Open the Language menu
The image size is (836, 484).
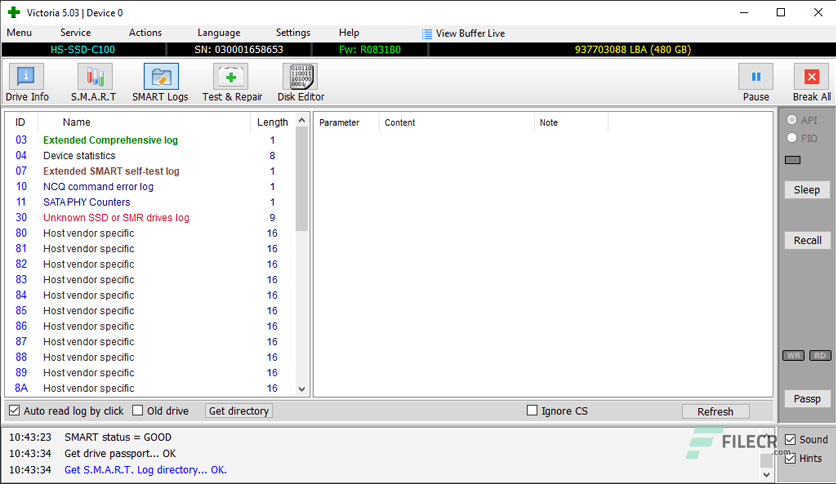click(x=219, y=33)
